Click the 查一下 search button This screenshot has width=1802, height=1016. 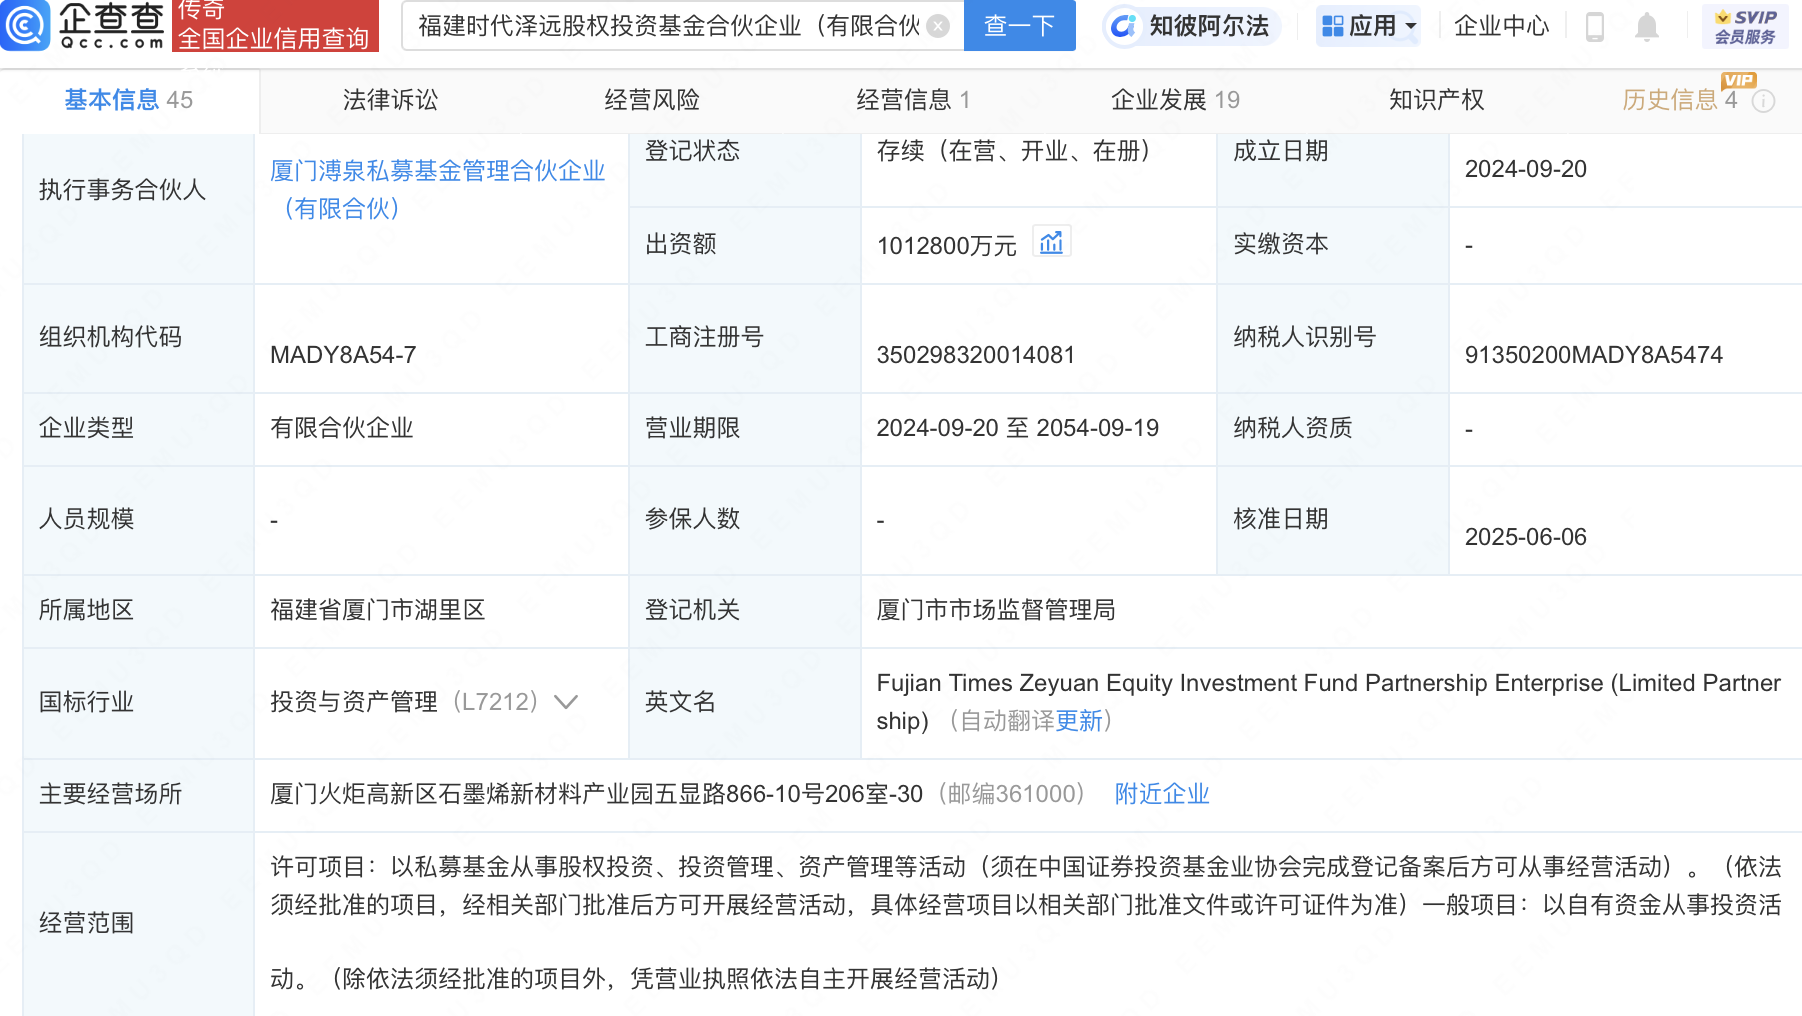click(x=1019, y=26)
